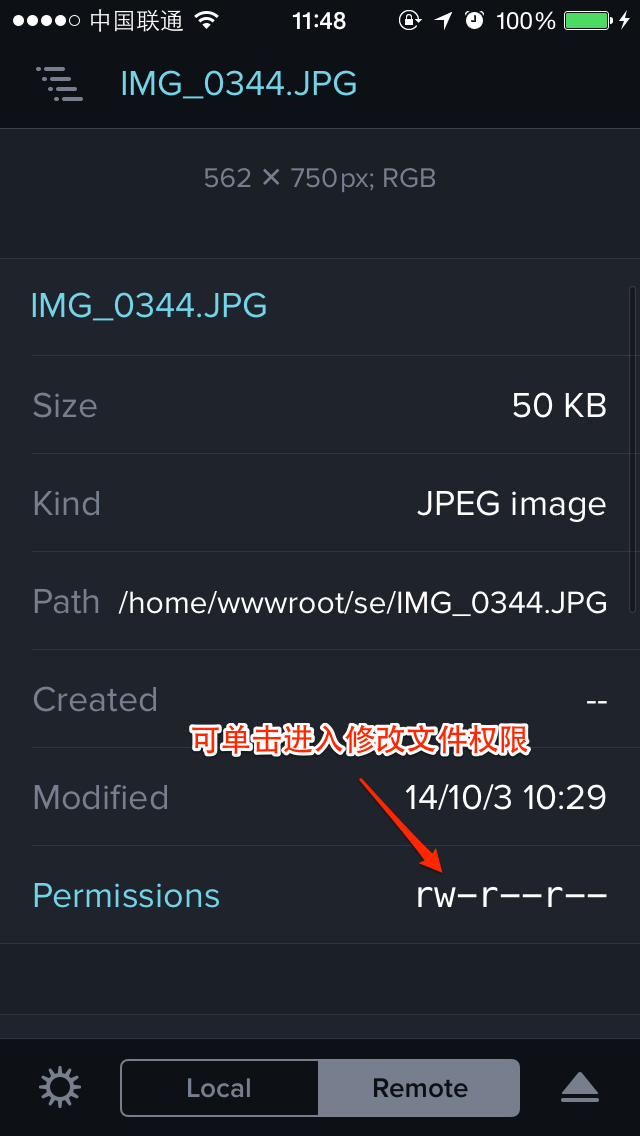Open Permissions rw-r--r-- editor
640x1136 pixels.
tap(510, 895)
